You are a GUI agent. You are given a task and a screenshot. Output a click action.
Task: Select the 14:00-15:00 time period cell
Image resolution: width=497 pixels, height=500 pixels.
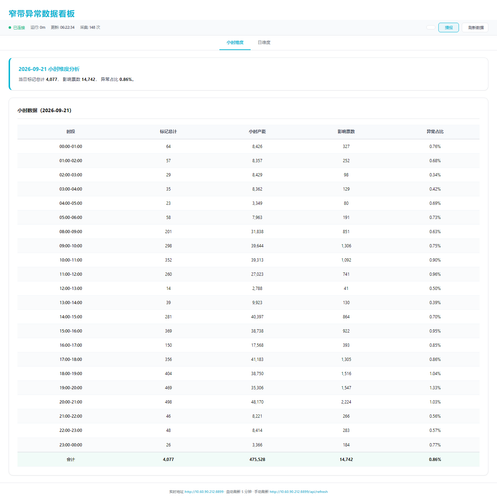(71, 317)
